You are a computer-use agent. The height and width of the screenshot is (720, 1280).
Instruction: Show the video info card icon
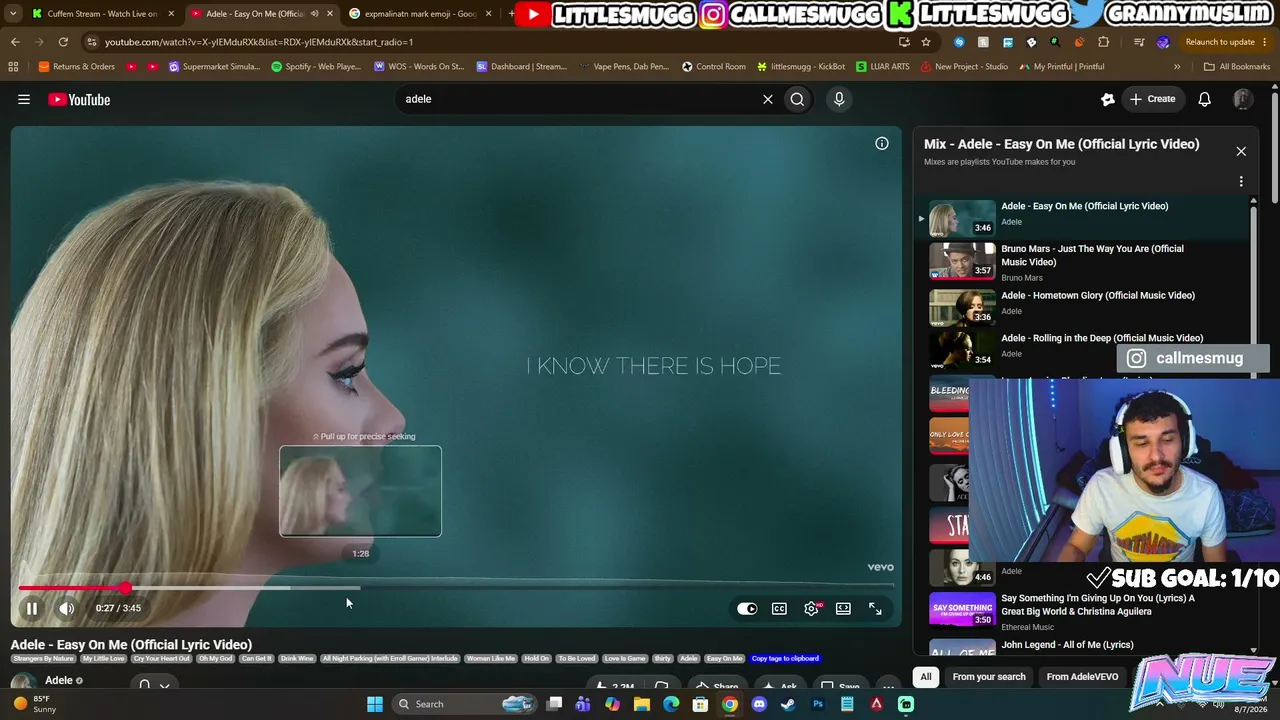[882, 144]
